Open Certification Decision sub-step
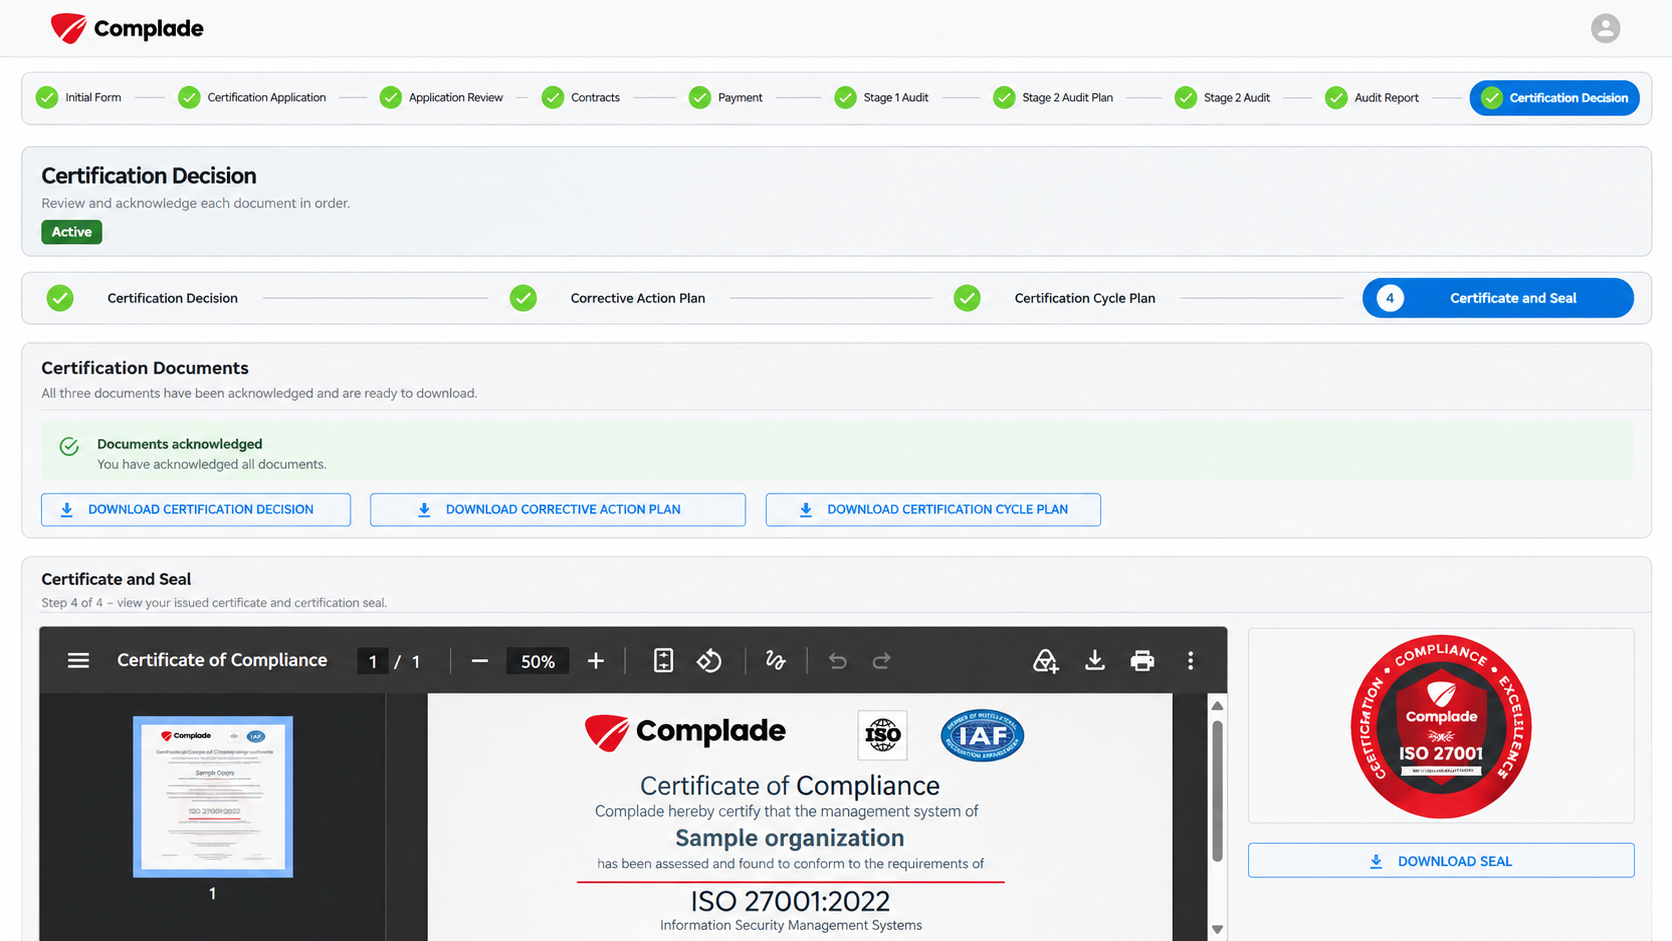This screenshot has width=1672, height=941. [x=142, y=298]
